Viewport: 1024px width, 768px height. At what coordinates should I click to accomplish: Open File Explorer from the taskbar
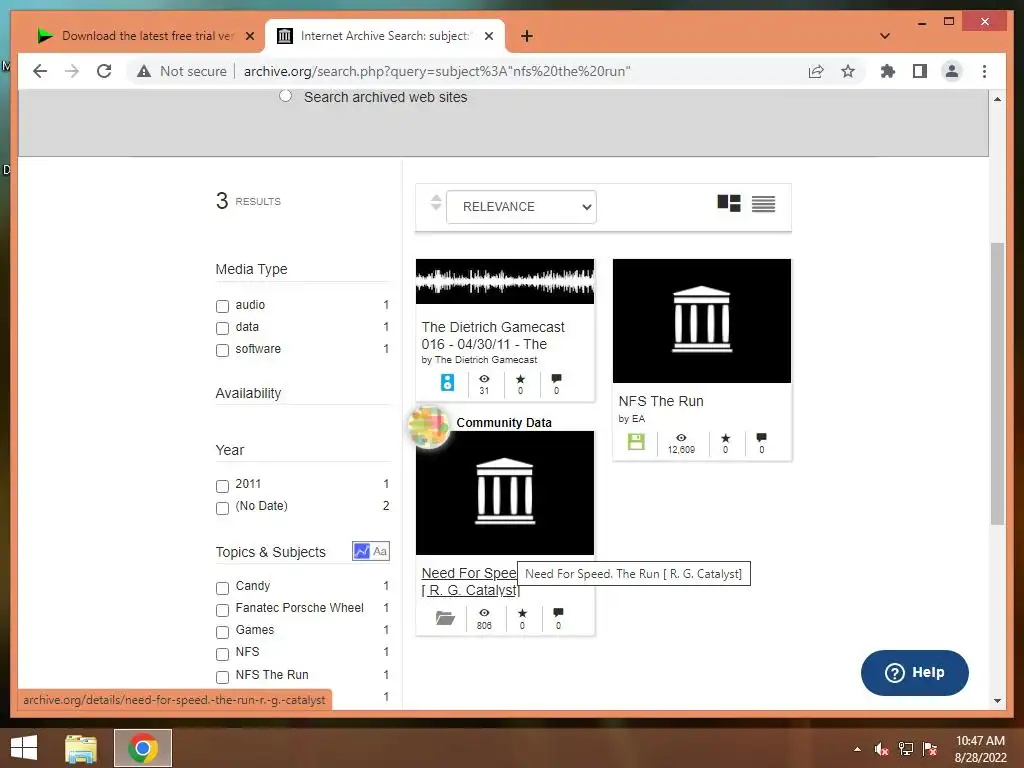click(81, 748)
